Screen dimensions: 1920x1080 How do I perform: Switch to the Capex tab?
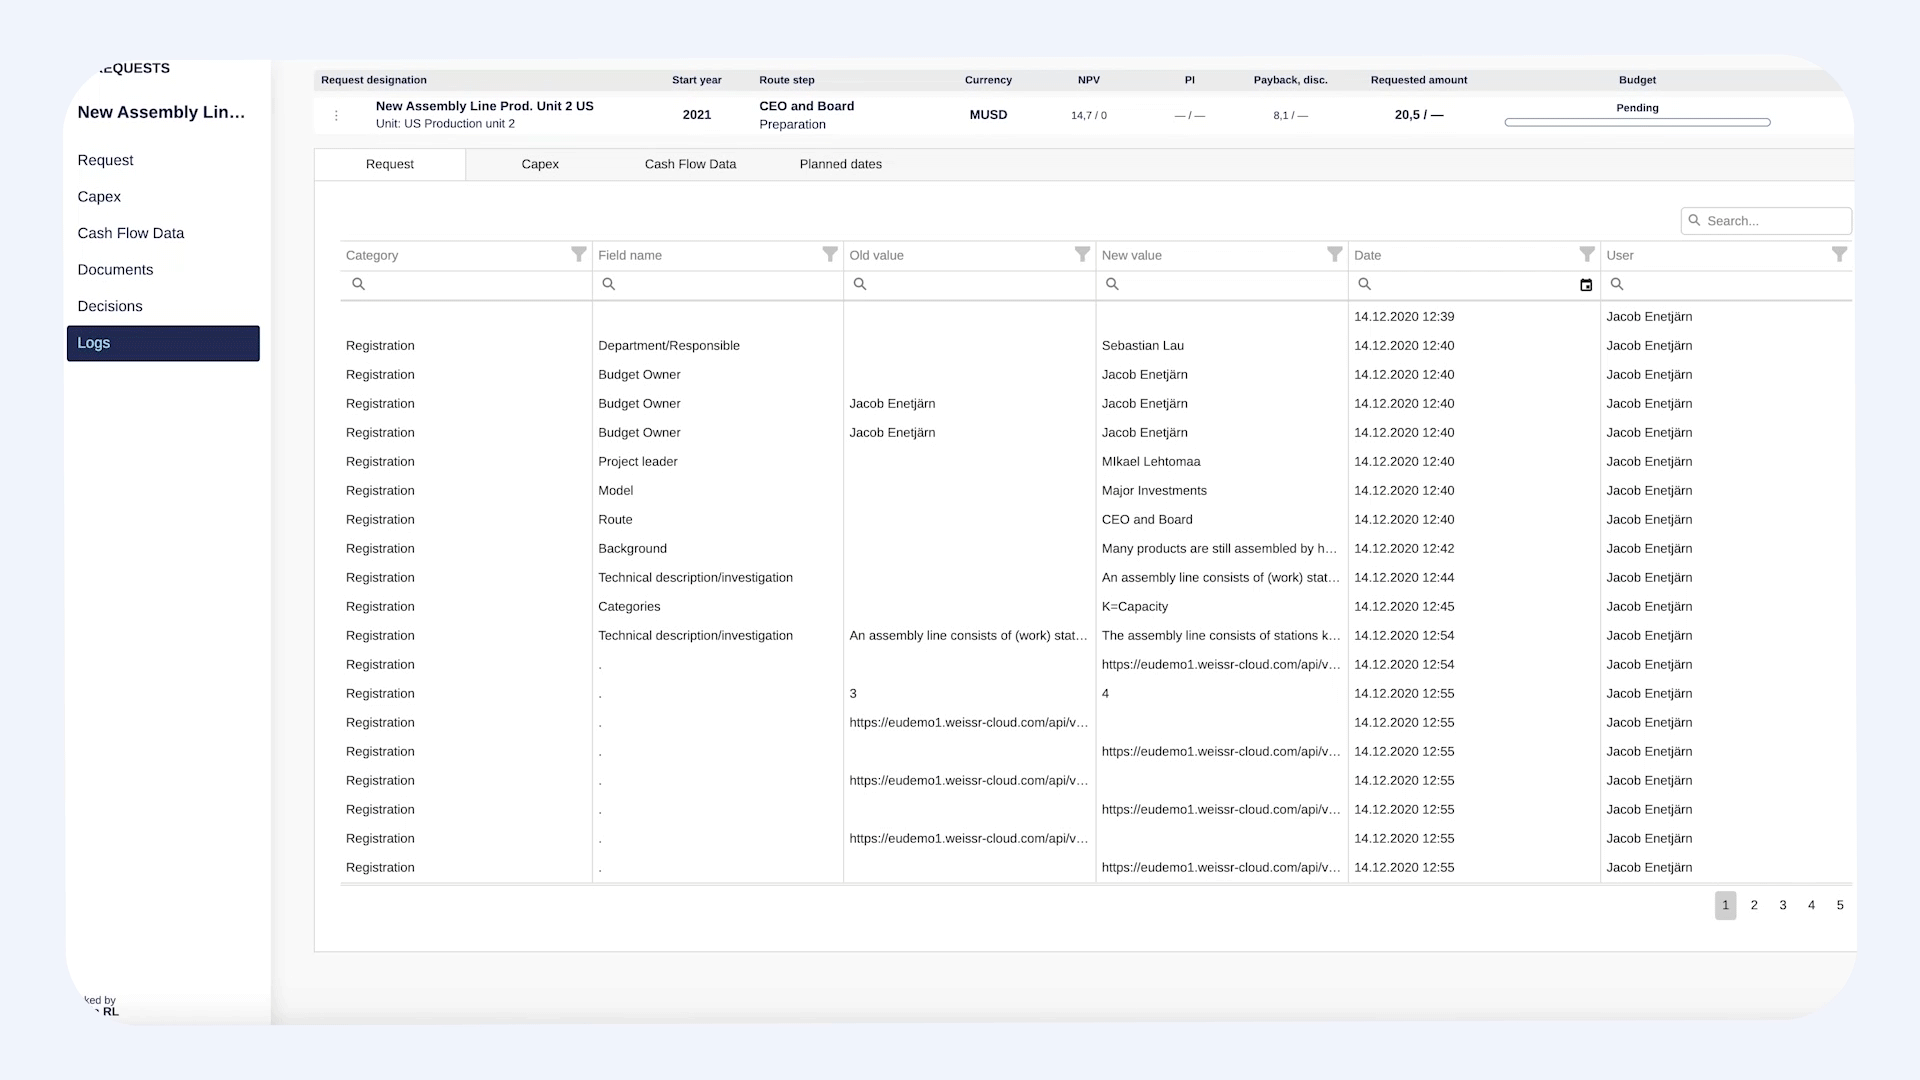coord(540,164)
